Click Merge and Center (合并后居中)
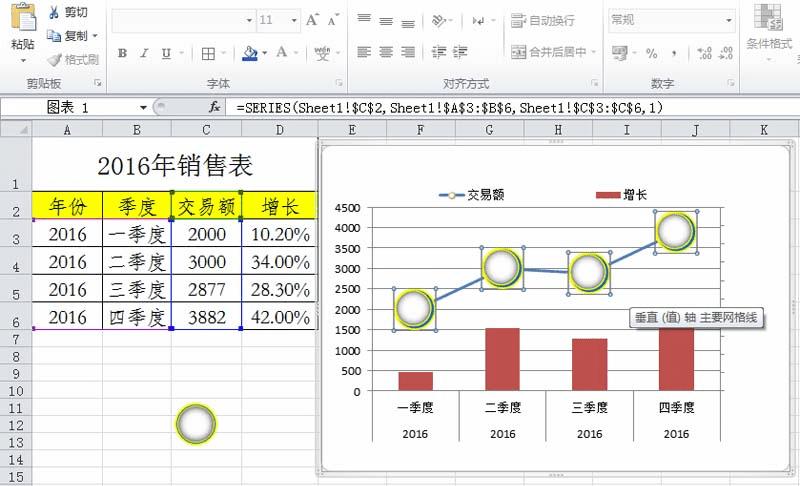 [x=548, y=52]
